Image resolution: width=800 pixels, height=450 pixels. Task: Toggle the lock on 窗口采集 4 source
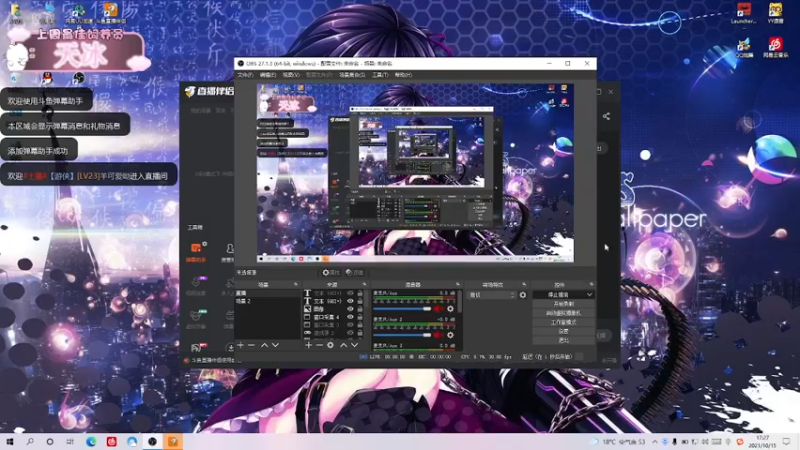tap(360, 317)
